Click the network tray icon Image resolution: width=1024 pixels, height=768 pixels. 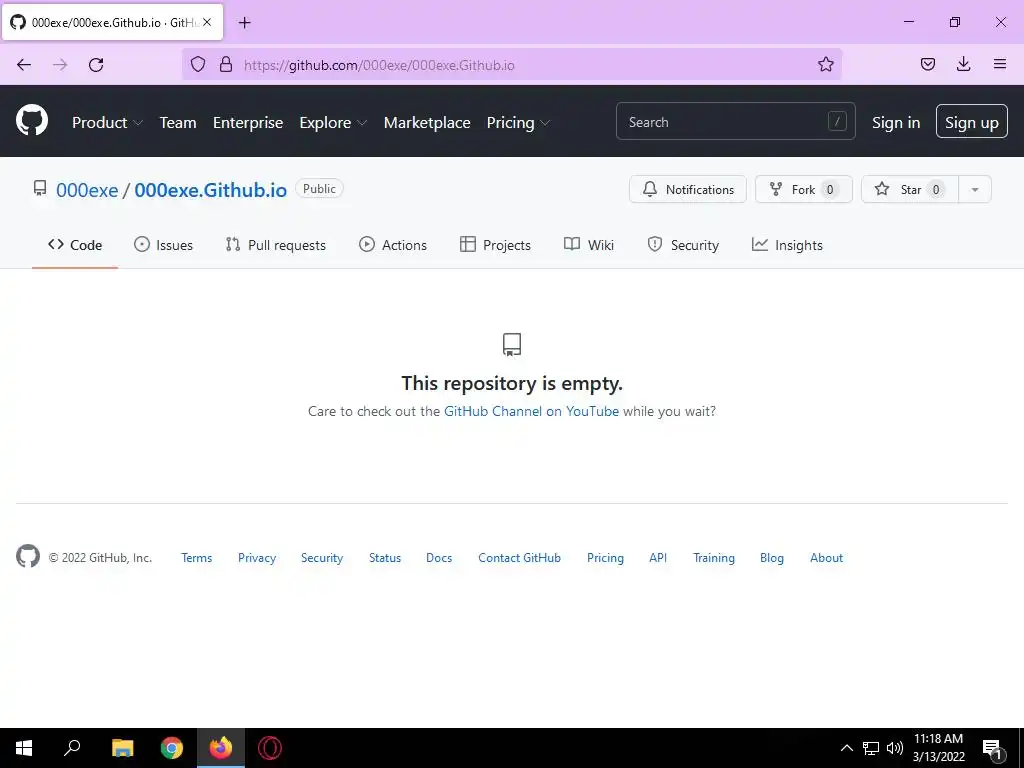click(871, 748)
